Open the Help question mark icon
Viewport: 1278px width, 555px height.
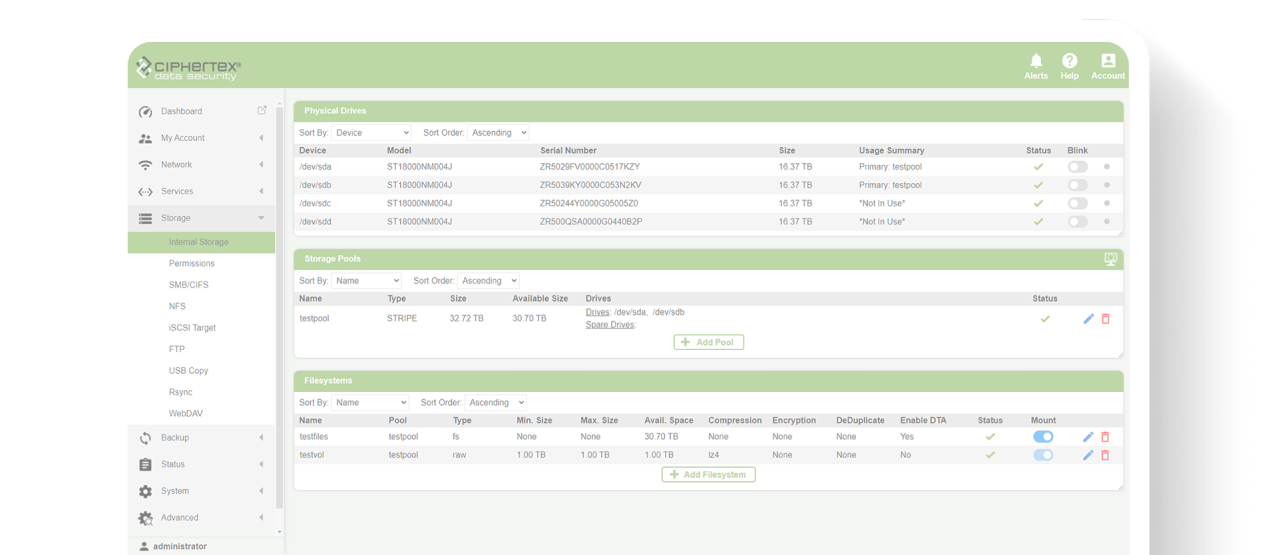point(1069,61)
